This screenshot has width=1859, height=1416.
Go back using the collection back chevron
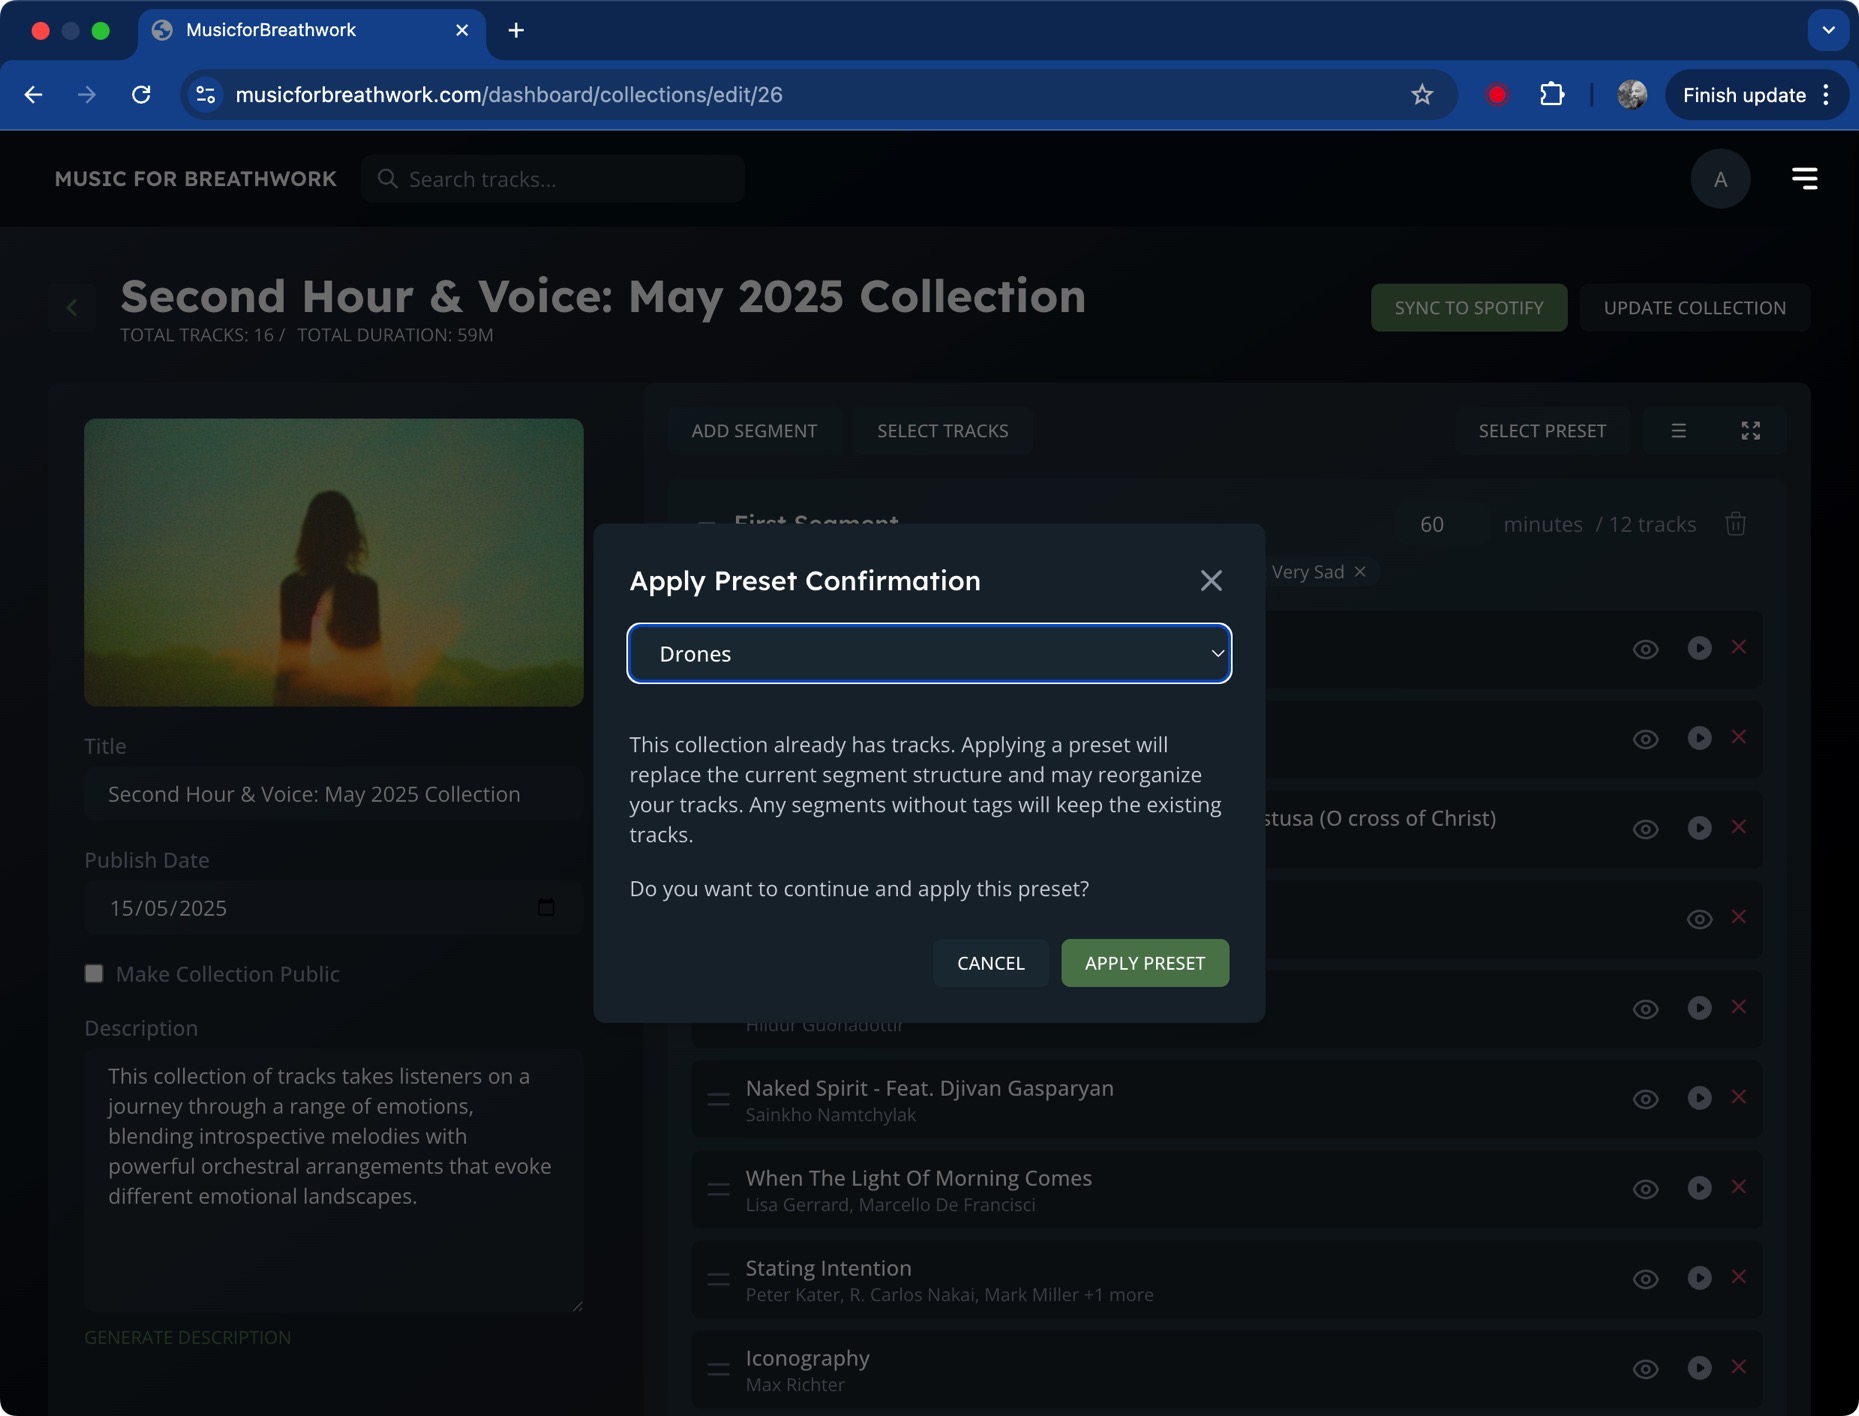pyautogui.click(x=72, y=308)
